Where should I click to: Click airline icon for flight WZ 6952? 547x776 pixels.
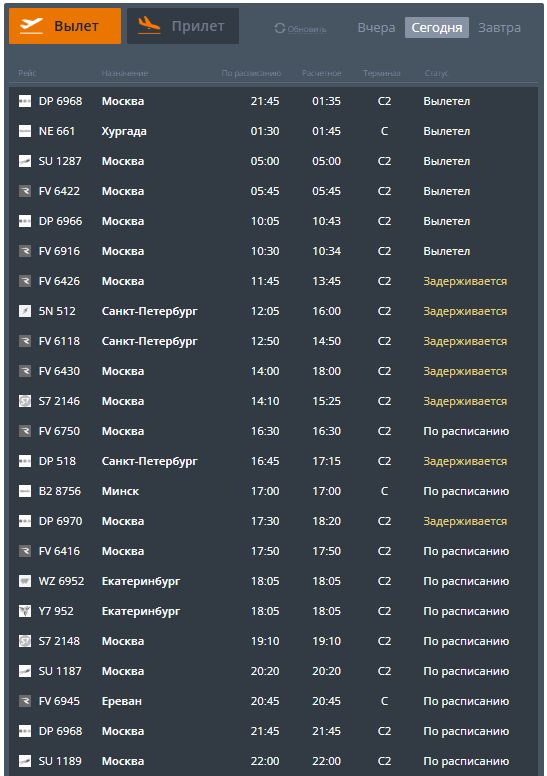click(25, 581)
